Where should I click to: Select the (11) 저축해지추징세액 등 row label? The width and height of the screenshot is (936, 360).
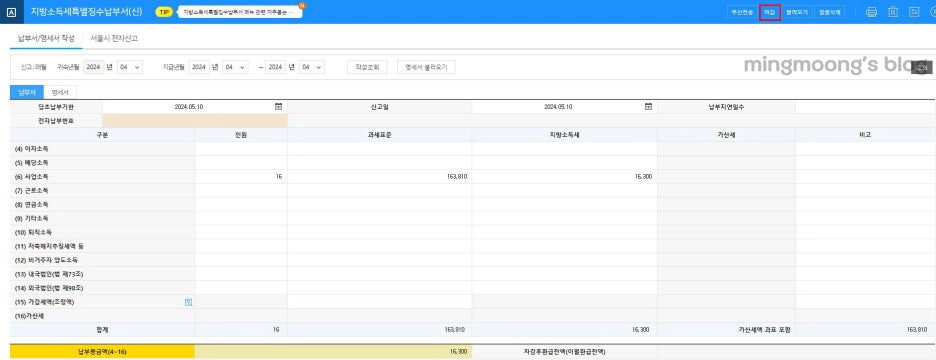[x=50, y=246]
